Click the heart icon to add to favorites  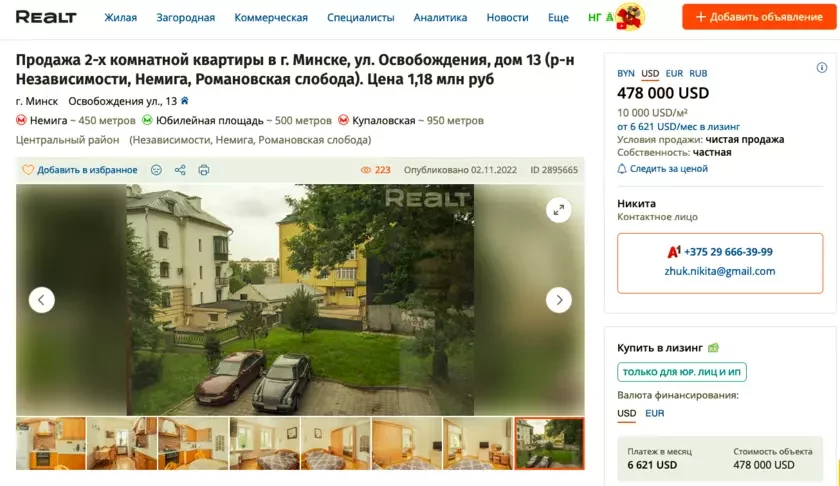28,170
